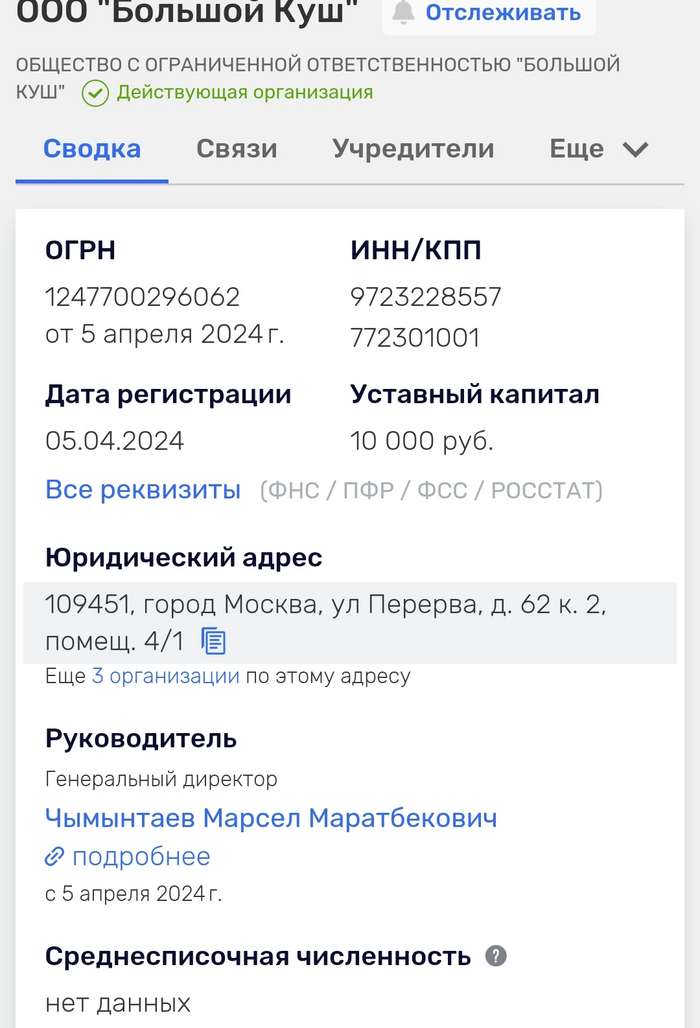Open the Все реквизиты link
Screen dimensions: 700x1028
tap(143, 490)
